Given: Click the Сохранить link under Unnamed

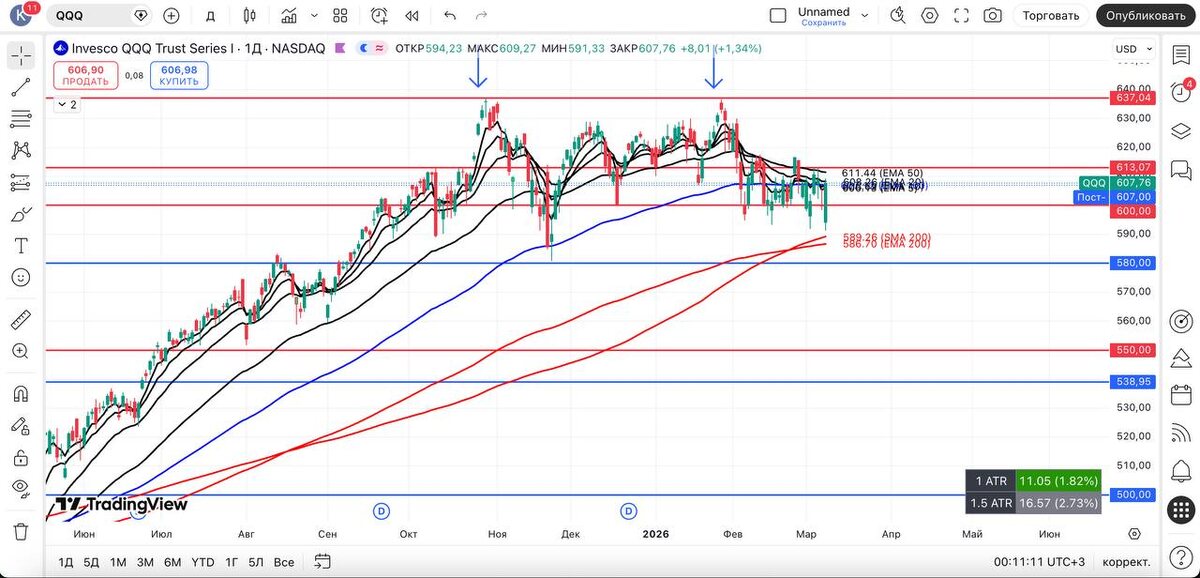Looking at the screenshot, I should click(x=824, y=22).
